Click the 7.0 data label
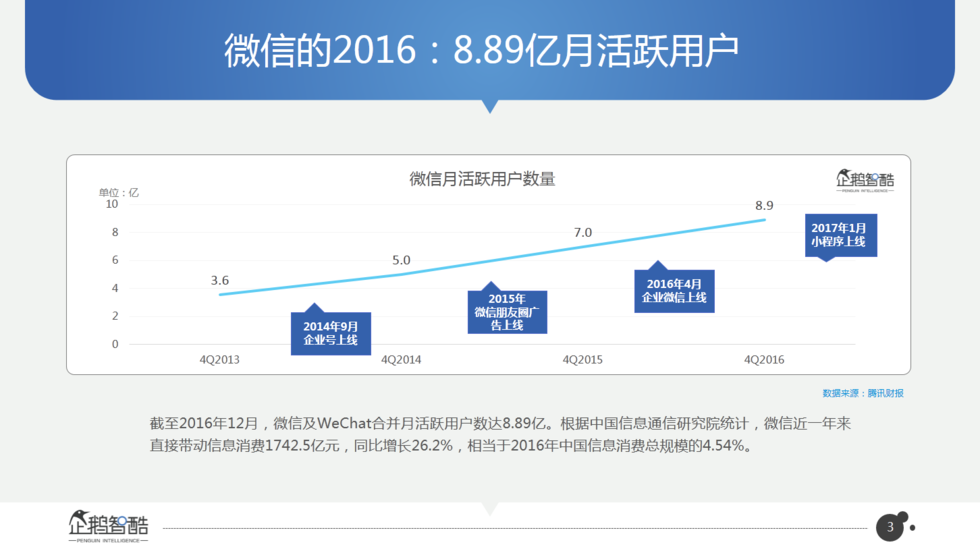This screenshot has width=980, height=551. tap(583, 232)
